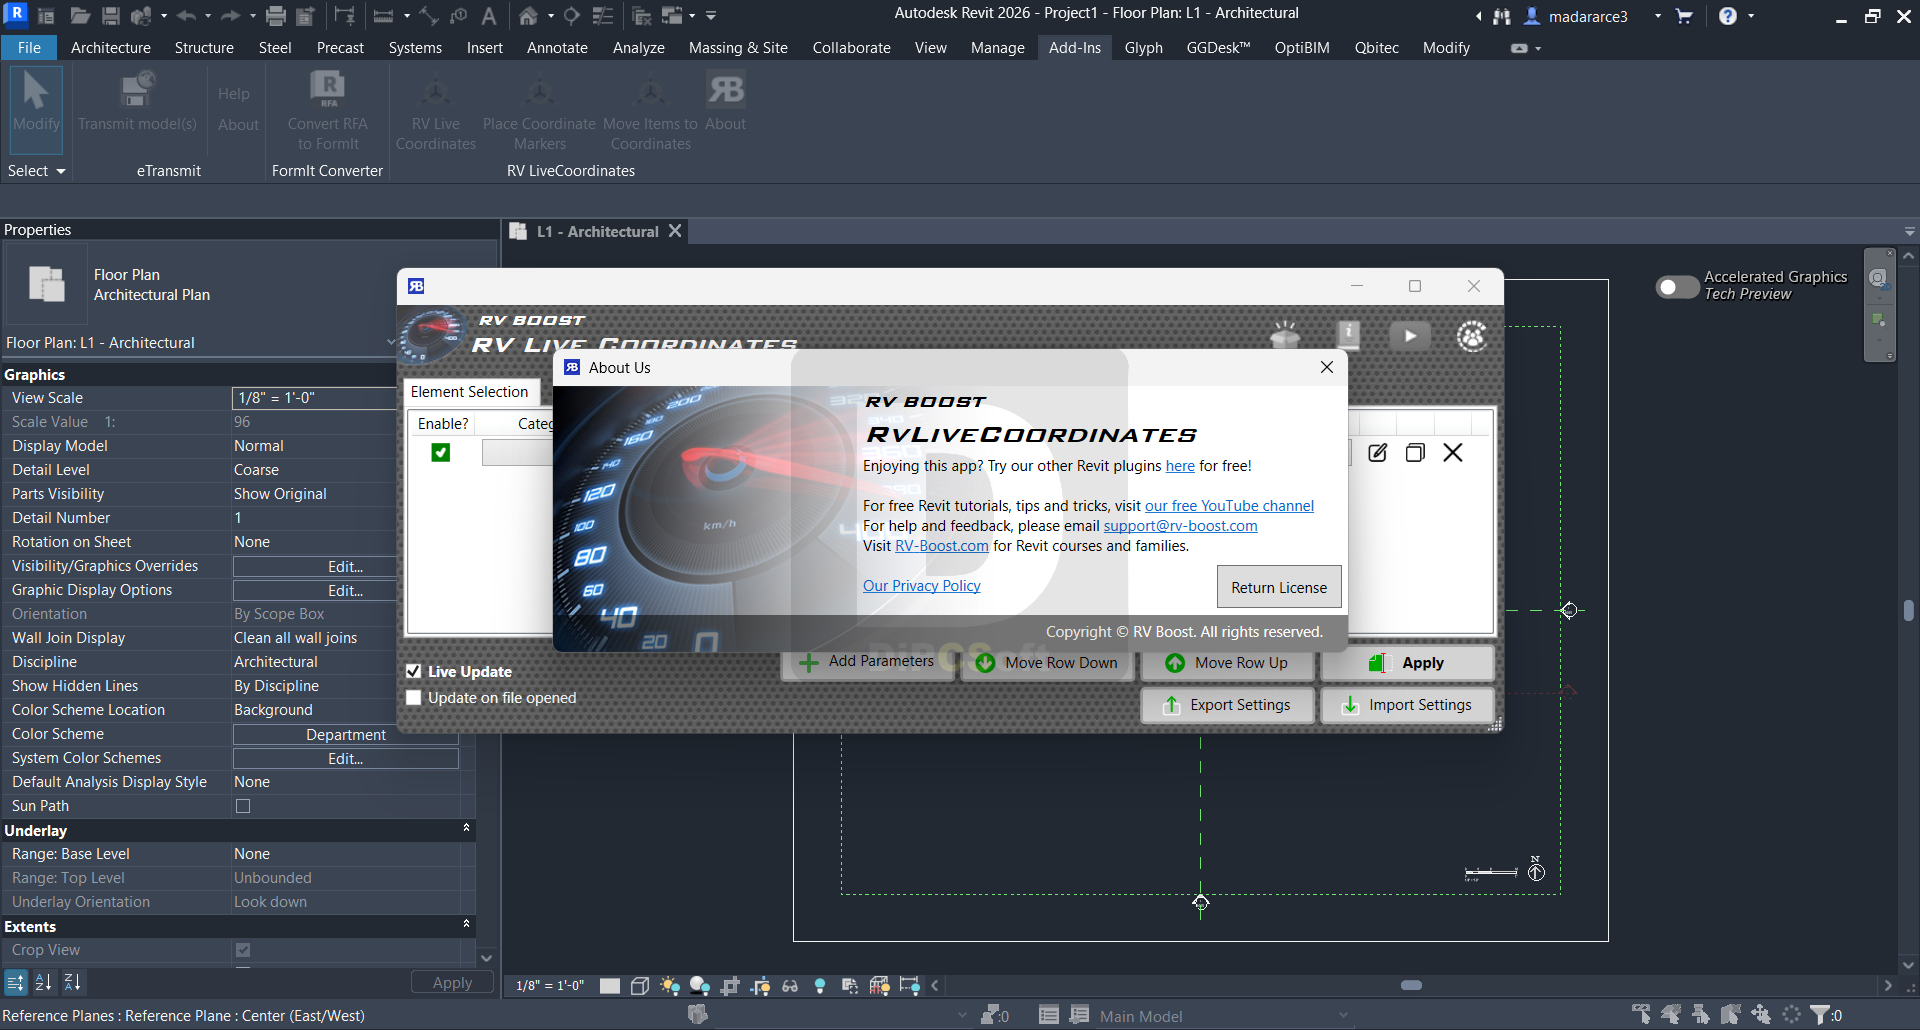This screenshot has width=1920, height=1030.
Task: Click Temporary Hide/Isolate glasses icon
Action: [790, 986]
